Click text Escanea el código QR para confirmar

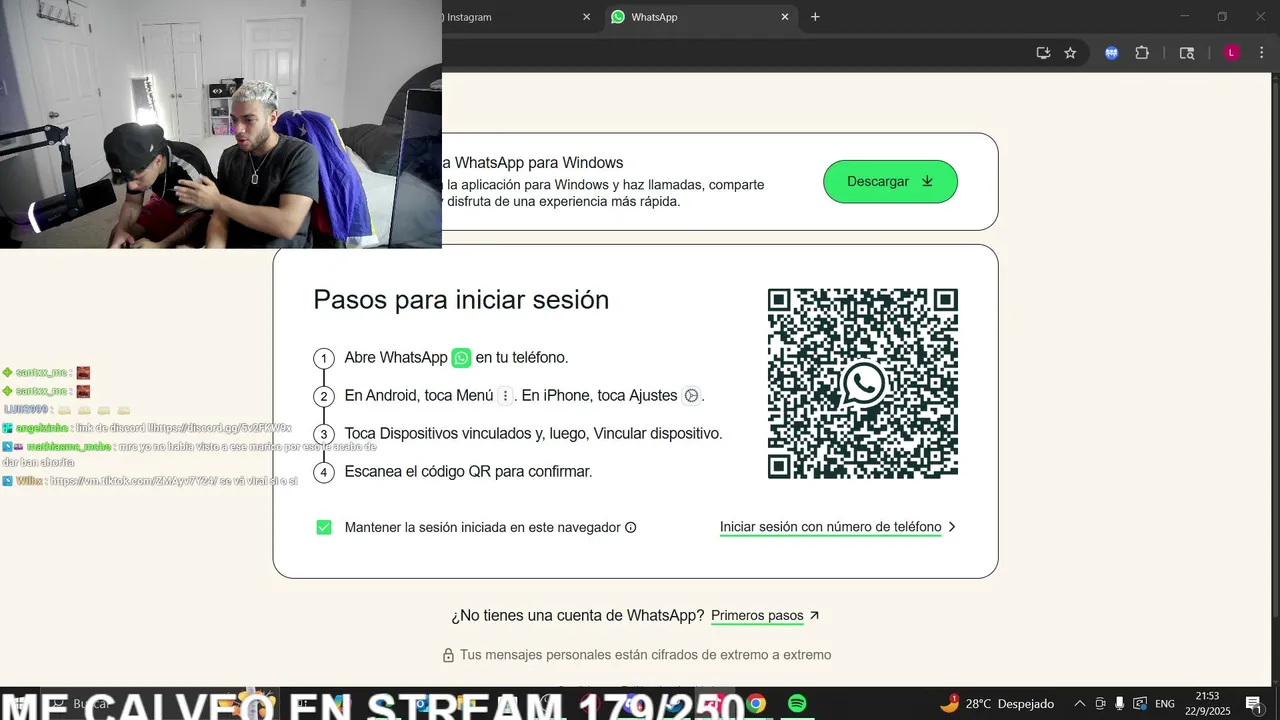point(468,471)
